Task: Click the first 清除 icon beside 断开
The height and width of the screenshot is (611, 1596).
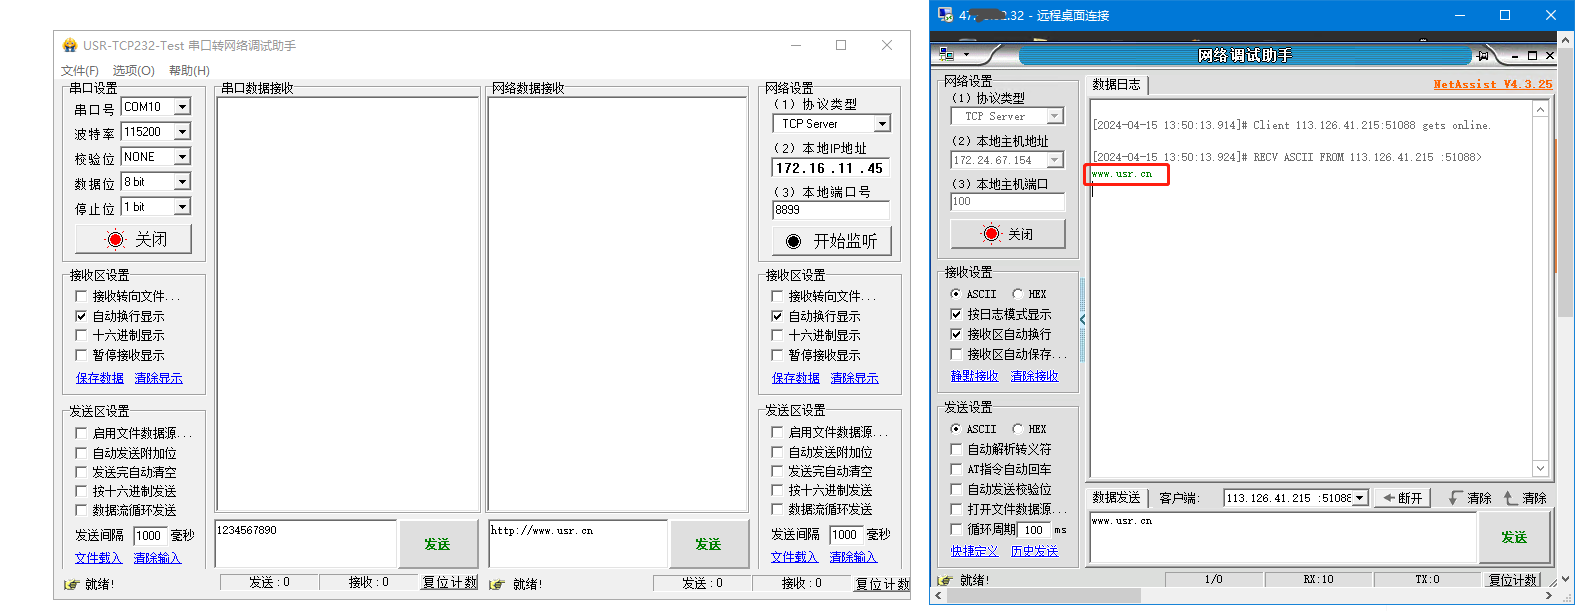Action: click(x=1470, y=498)
